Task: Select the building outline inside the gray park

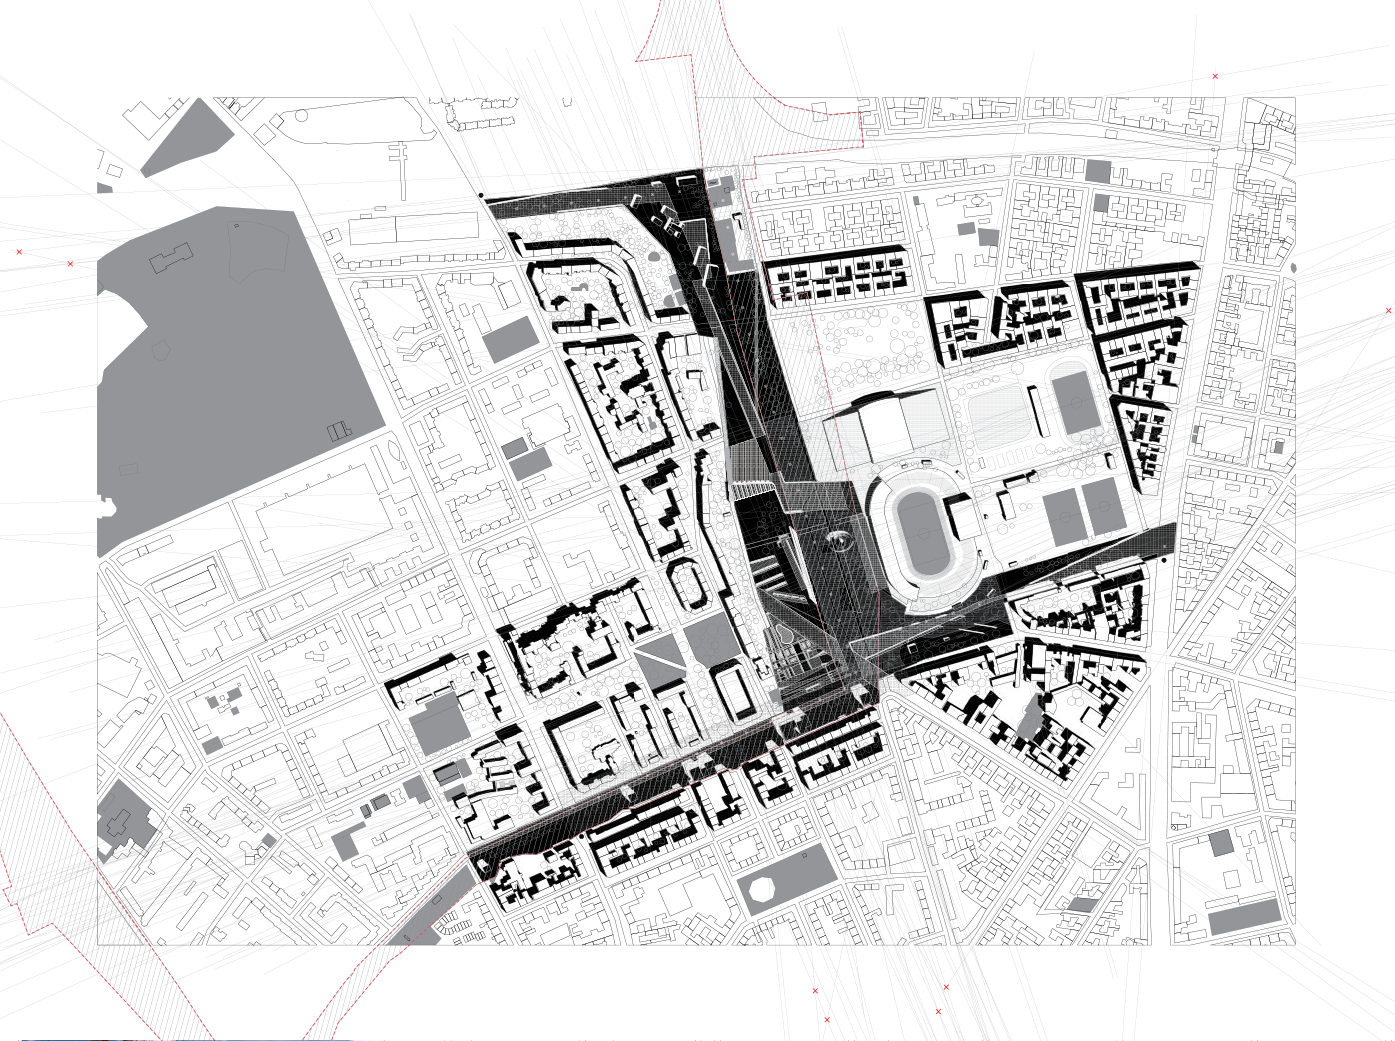Action: tap(170, 258)
